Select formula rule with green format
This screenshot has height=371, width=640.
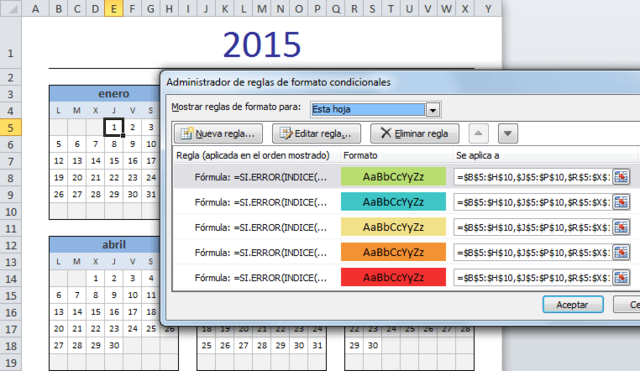point(260,177)
